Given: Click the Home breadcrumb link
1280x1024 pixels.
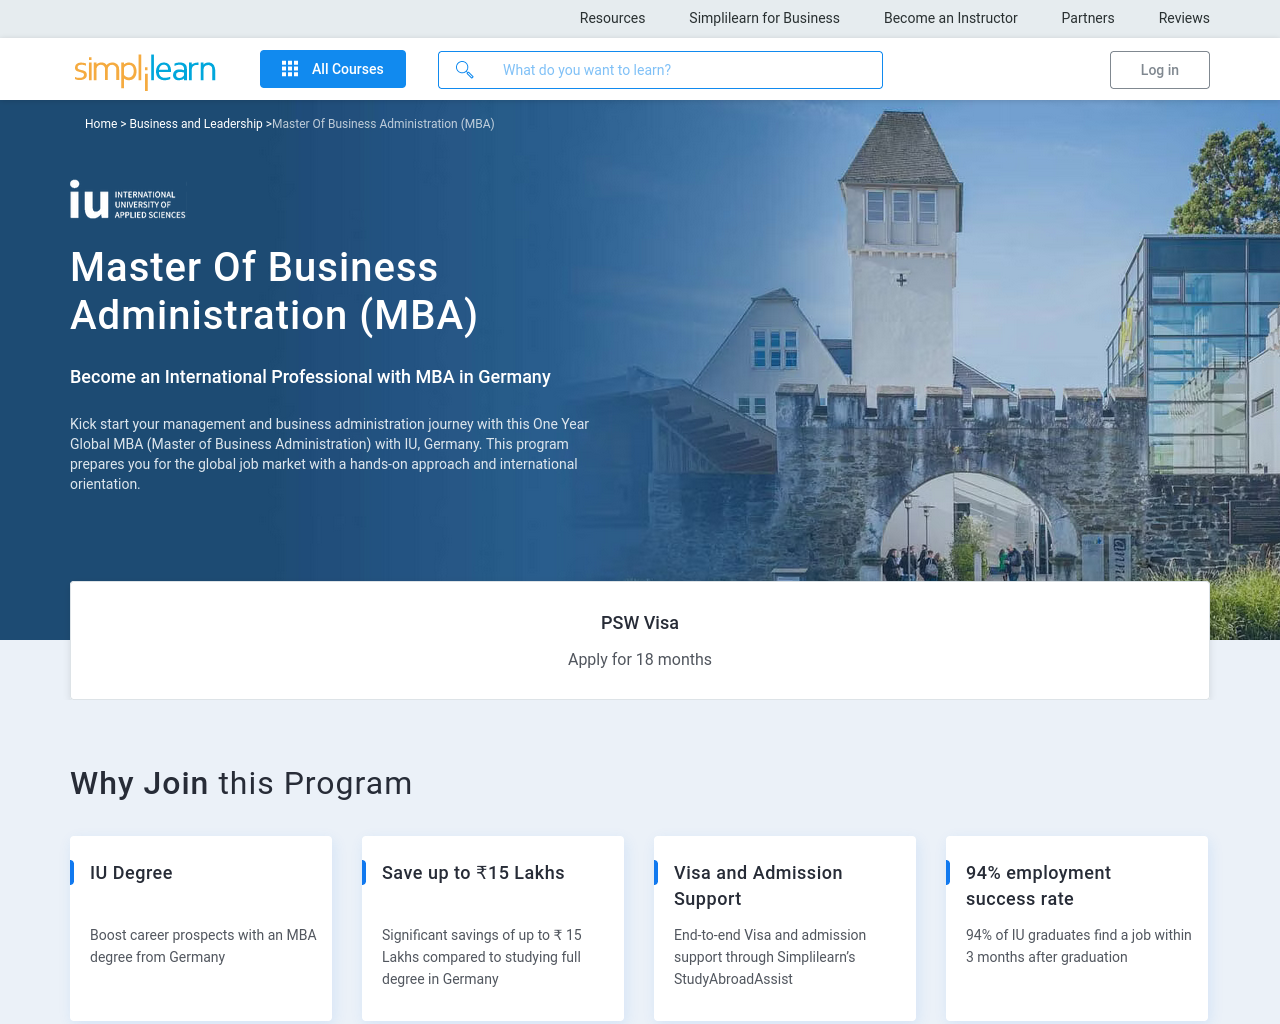Looking at the screenshot, I should (x=101, y=124).
